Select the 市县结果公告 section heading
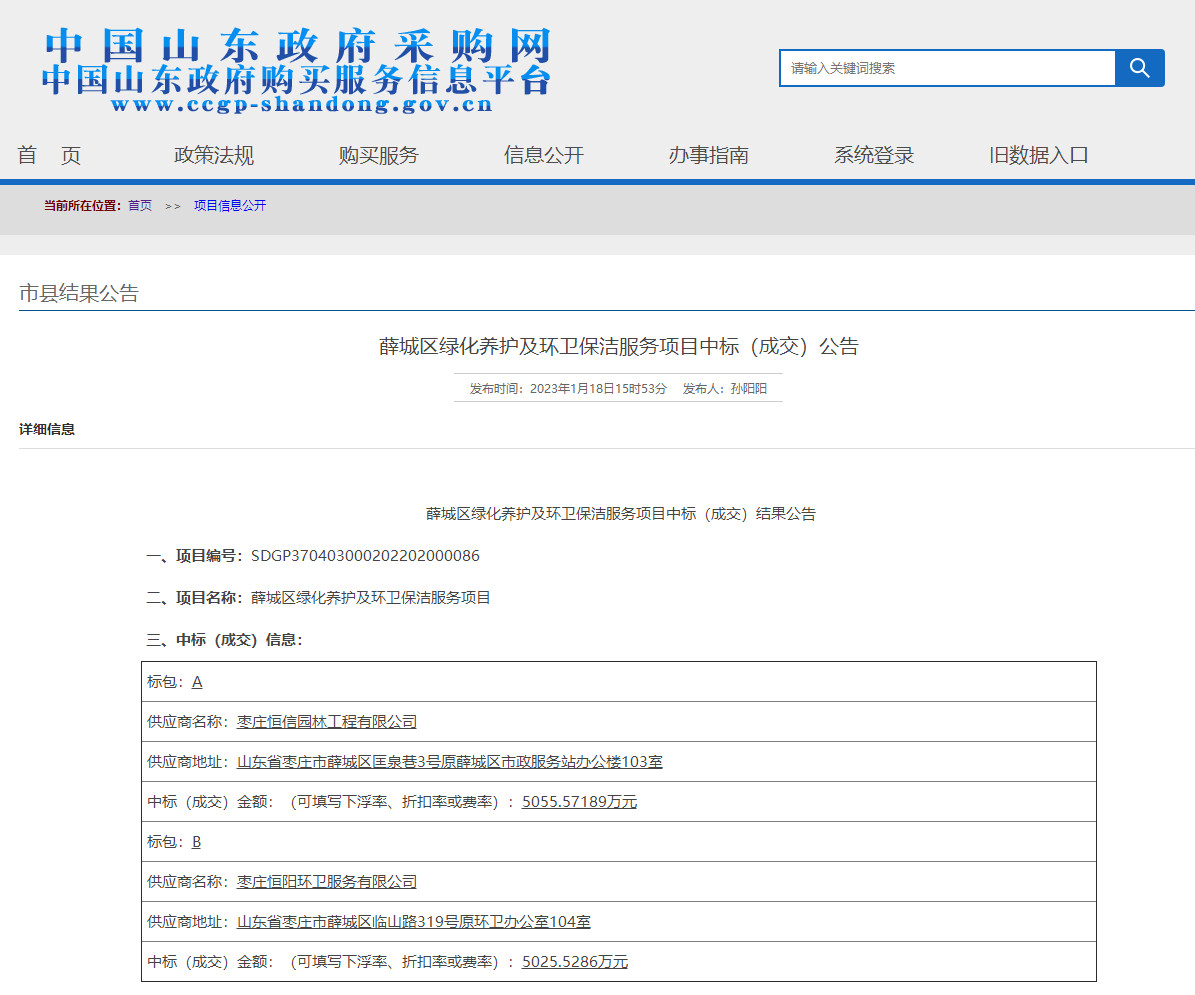This screenshot has height=995, width=1195. [78, 293]
